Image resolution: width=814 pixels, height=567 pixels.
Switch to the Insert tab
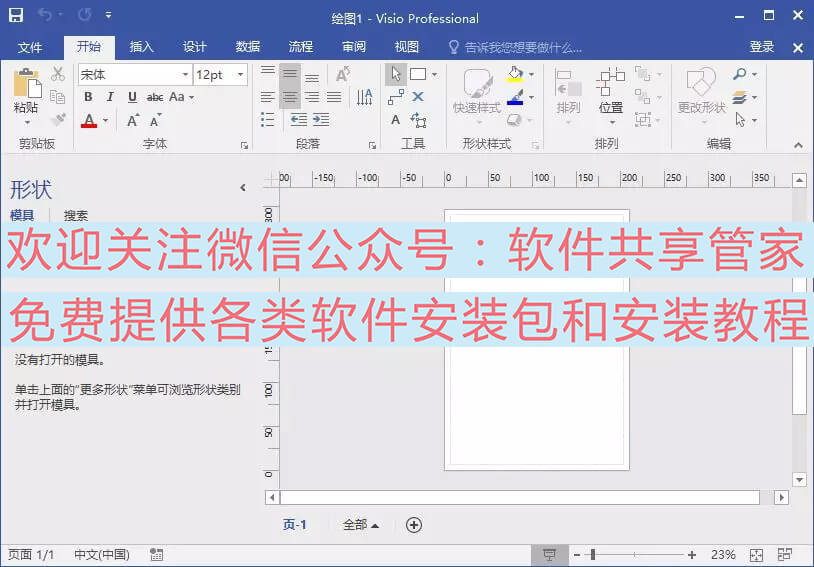point(142,47)
